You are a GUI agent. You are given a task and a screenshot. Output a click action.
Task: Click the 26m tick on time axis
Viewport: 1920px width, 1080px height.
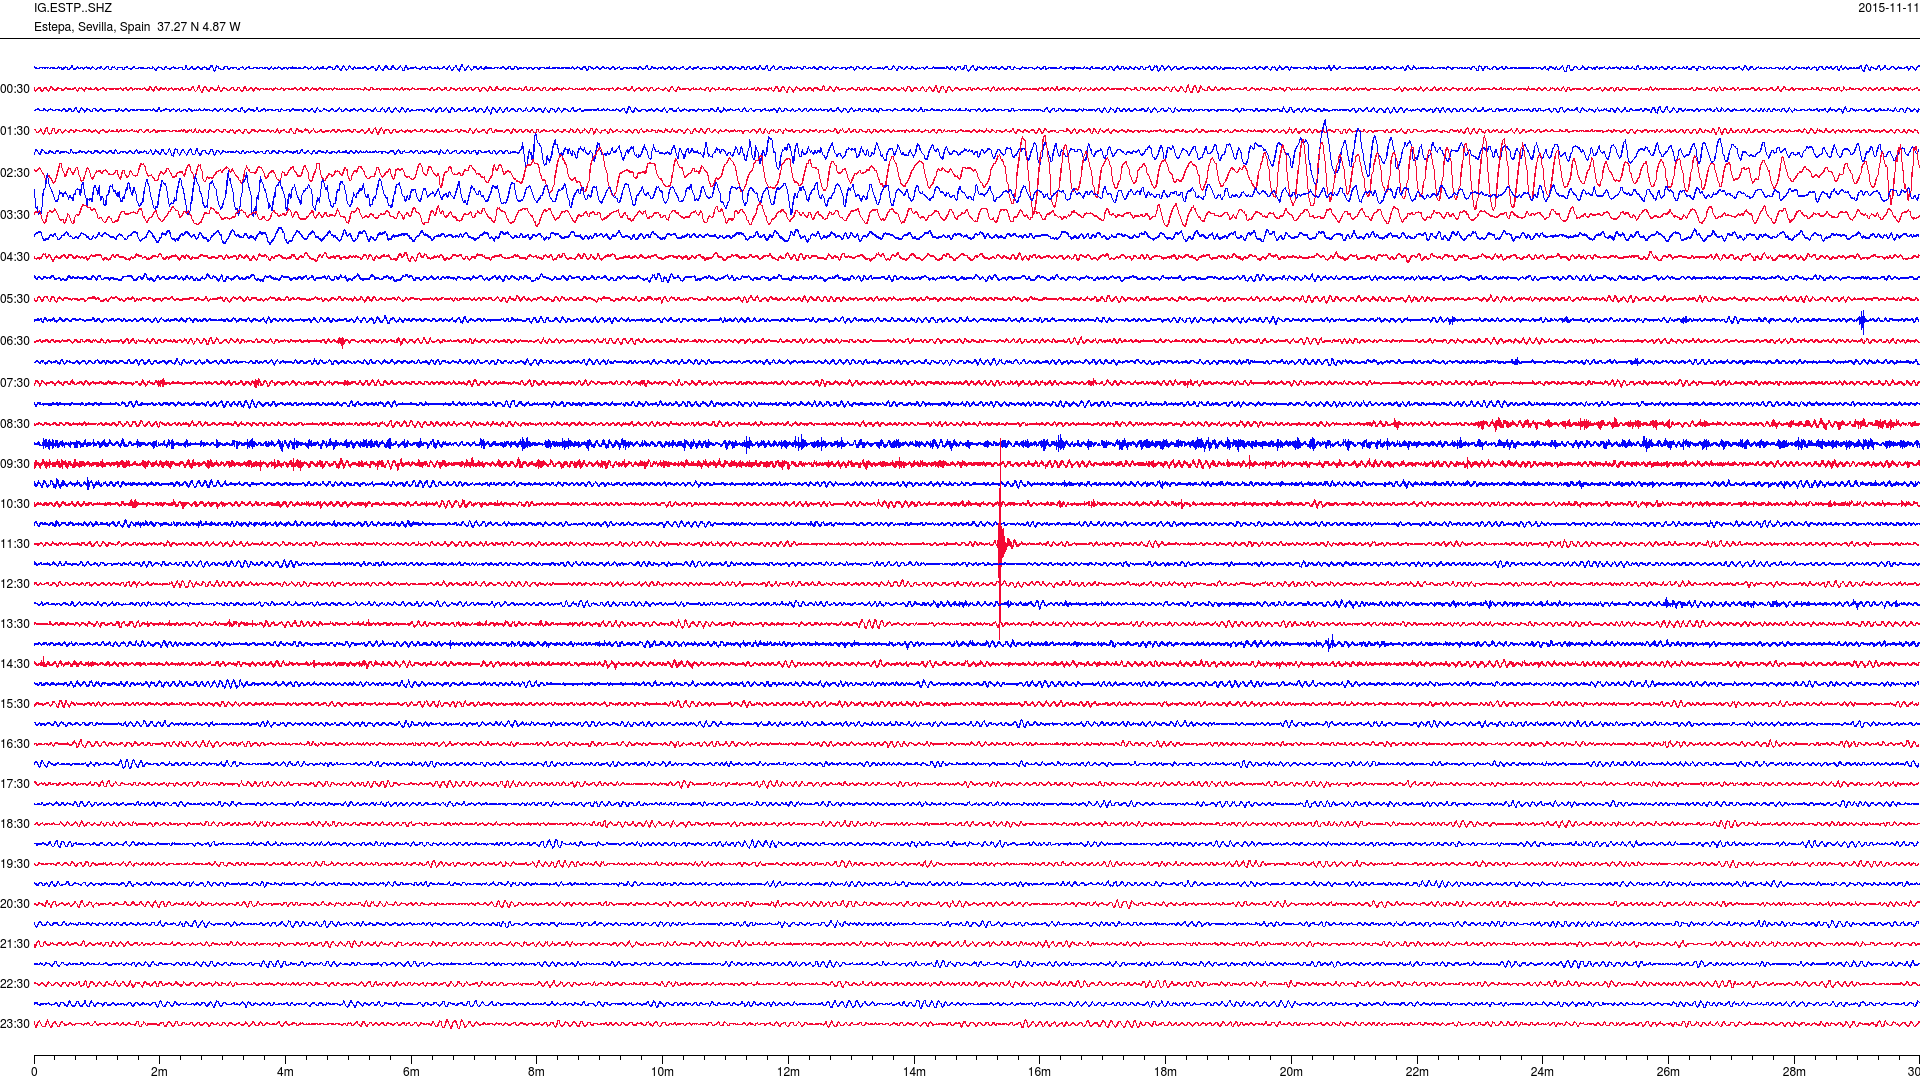click(1668, 1072)
